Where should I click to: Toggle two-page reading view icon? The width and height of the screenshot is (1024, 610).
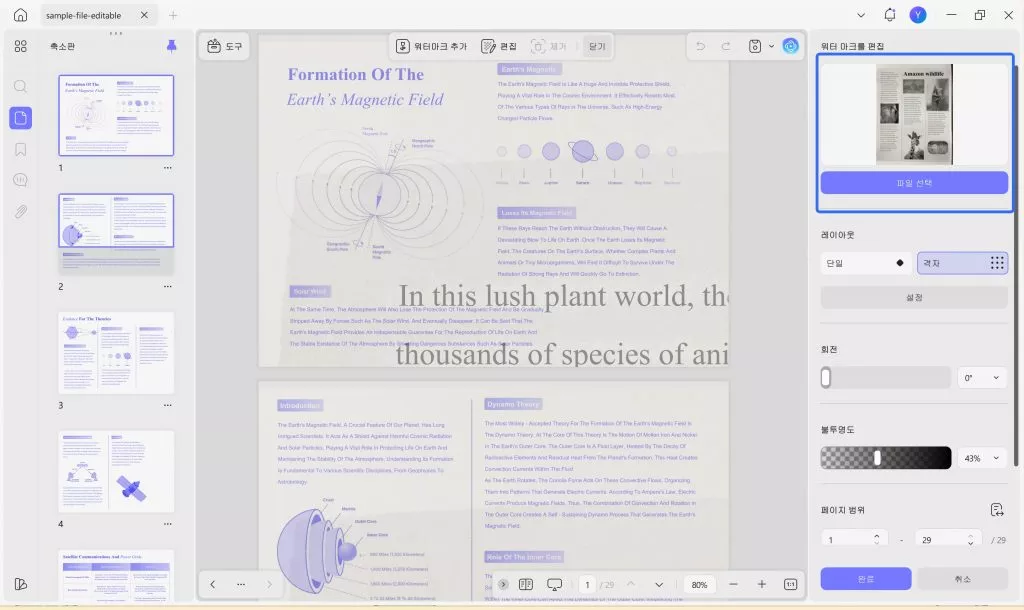526,585
